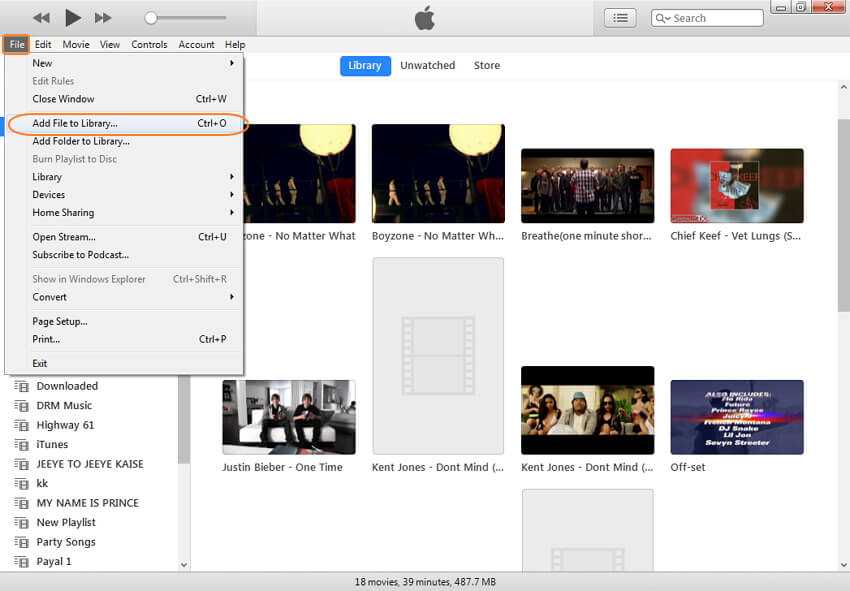Viewport: 850px width, 591px height.
Task: Click the playlist icon beside Party Songs
Action: point(21,542)
